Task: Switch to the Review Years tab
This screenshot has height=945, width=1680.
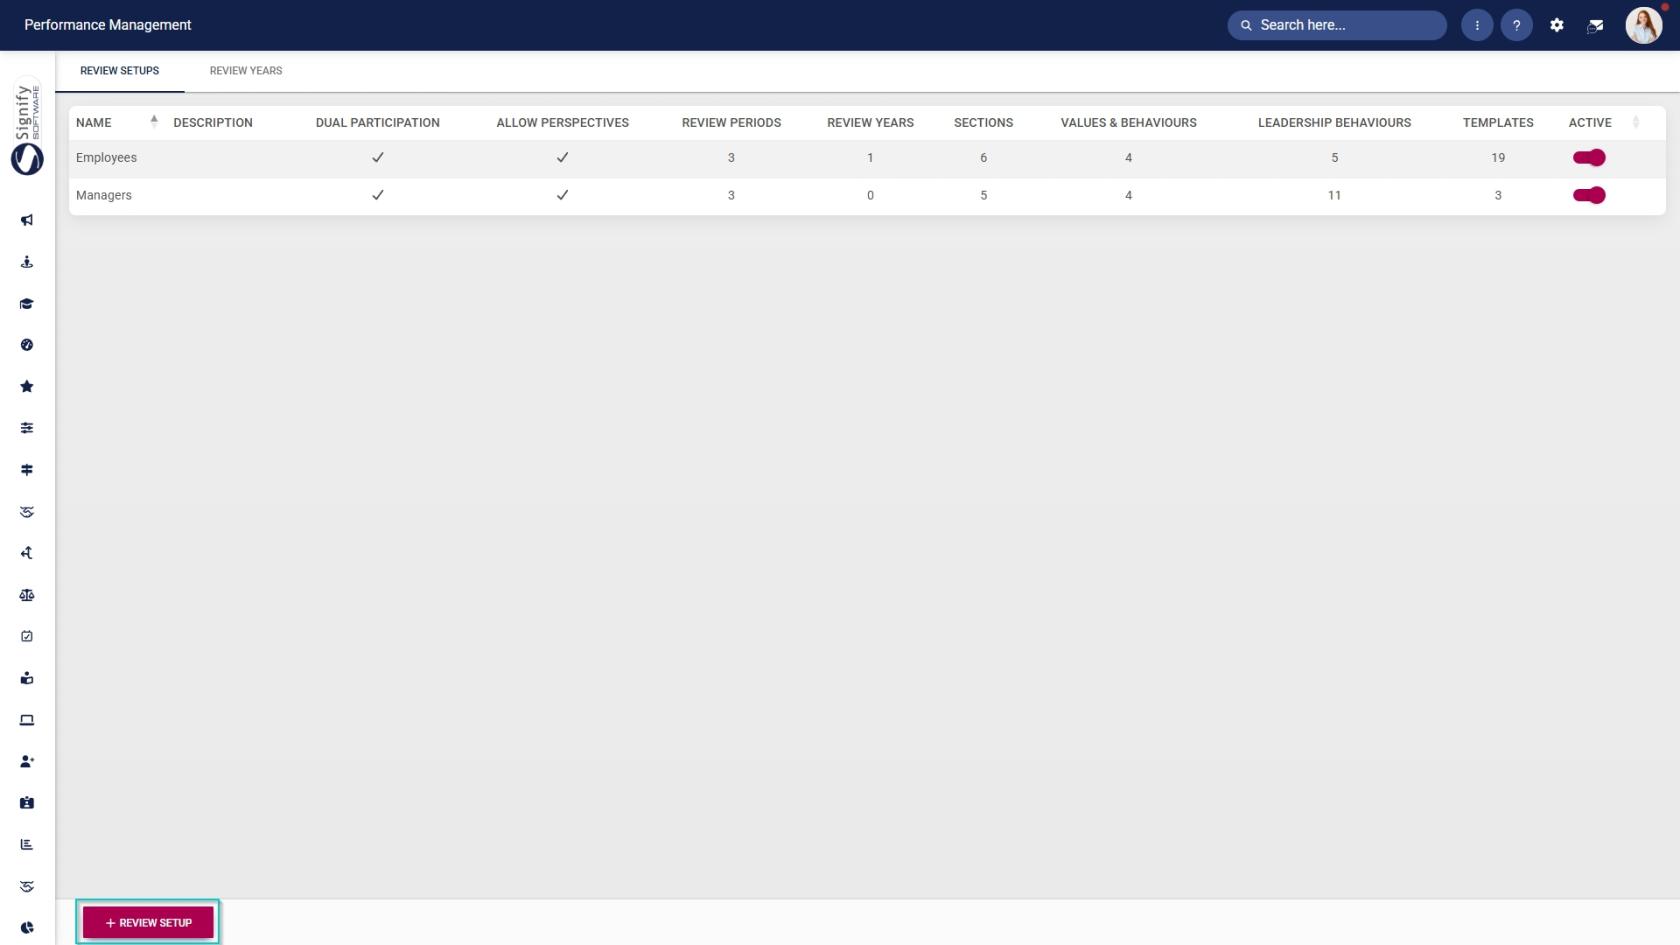Action: click(246, 71)
